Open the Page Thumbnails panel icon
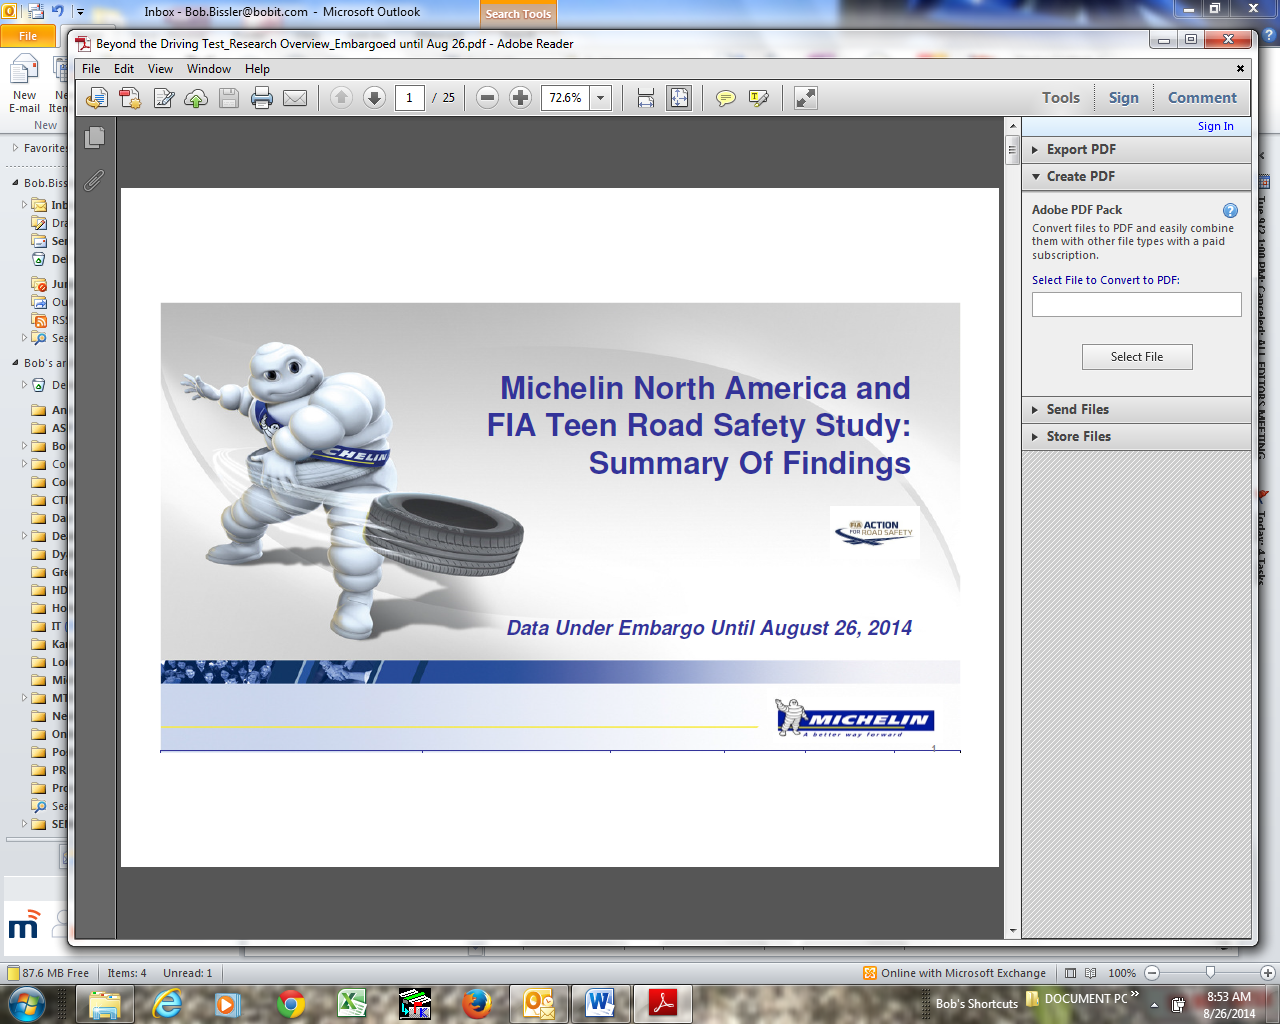 pos(92,138)
